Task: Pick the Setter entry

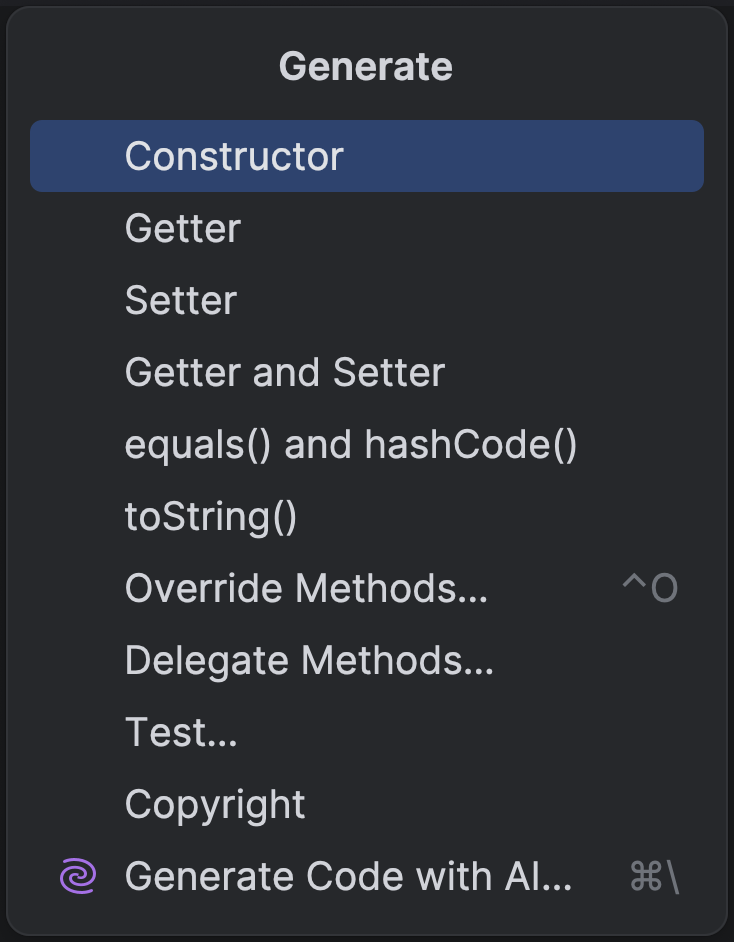Action: pos(181,300)
